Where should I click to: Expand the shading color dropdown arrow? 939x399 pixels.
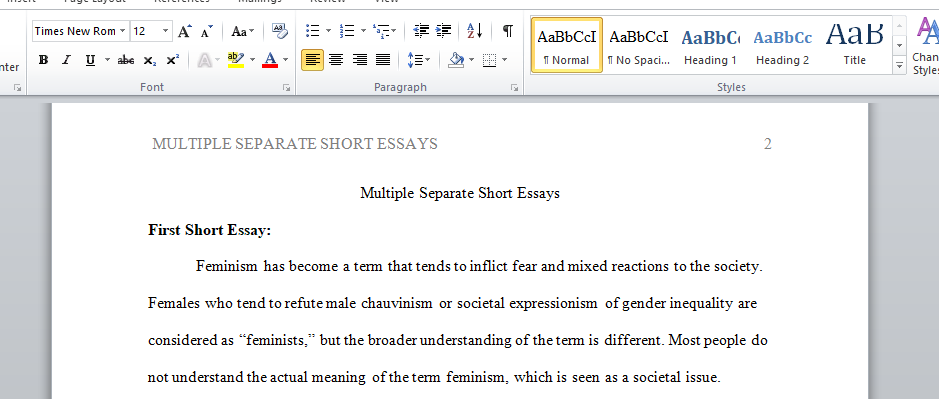click(x=471, y=60)
